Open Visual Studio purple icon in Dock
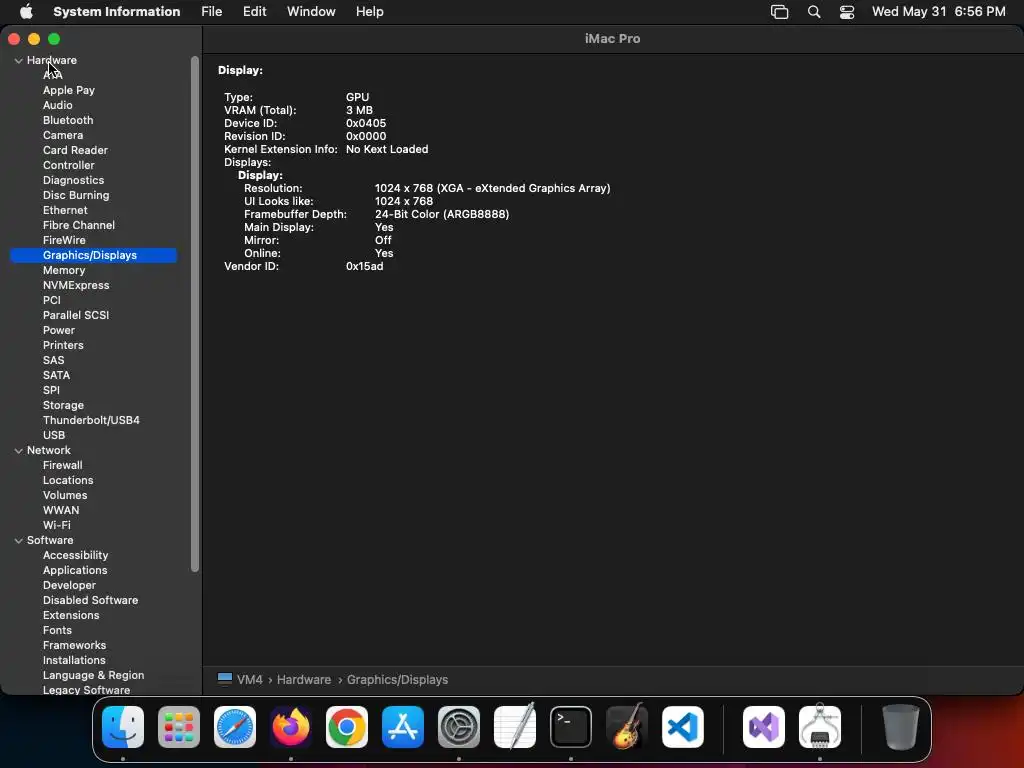 point(764,727)
